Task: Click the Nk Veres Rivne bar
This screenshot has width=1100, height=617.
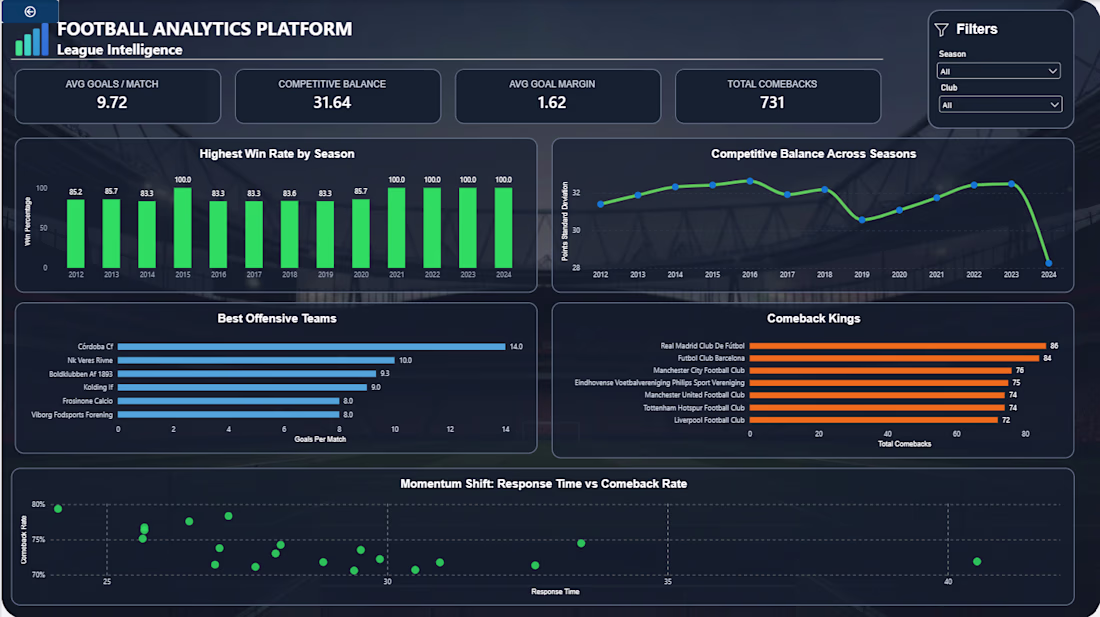Action: coord(256,360)
